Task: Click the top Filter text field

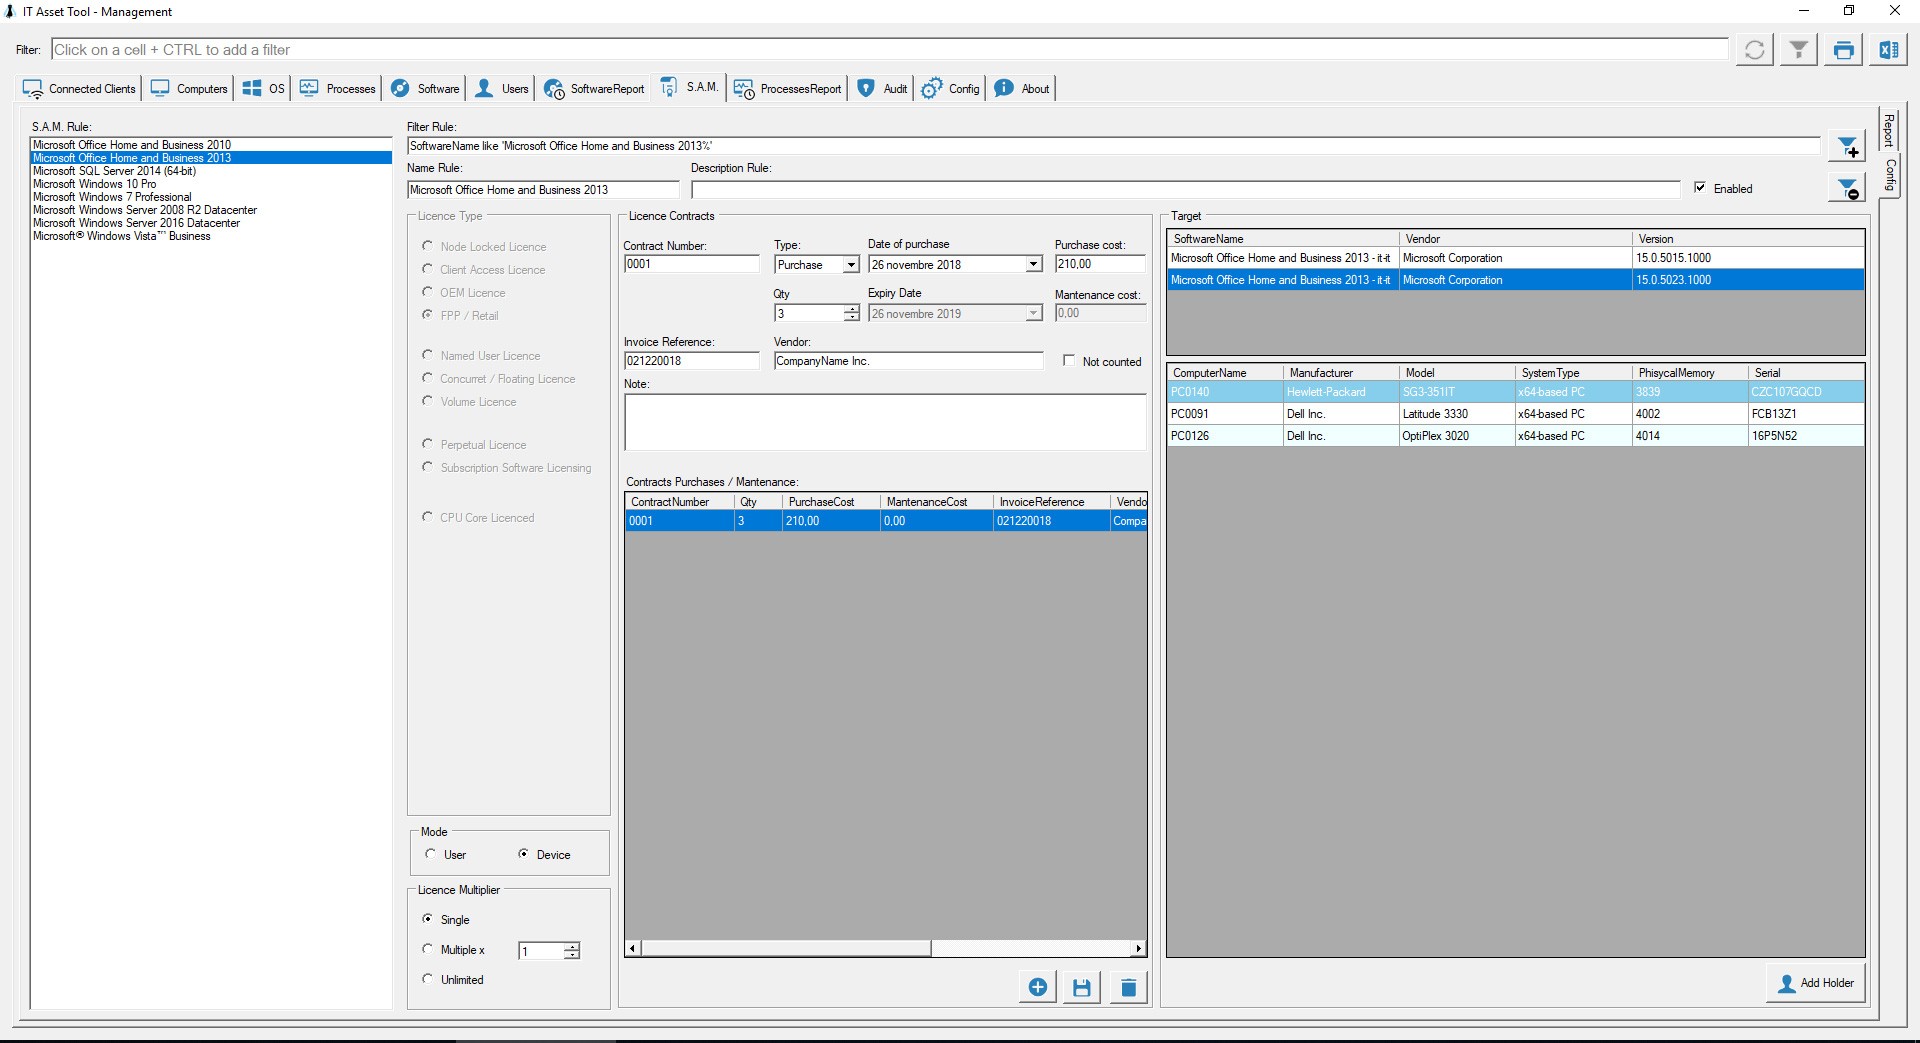Action: (x=889, y=50)
